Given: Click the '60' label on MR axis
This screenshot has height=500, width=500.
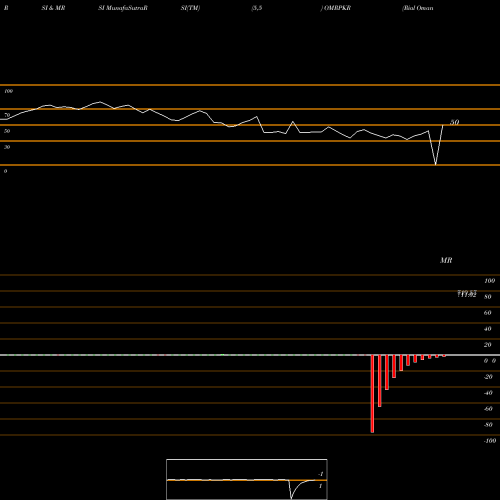Looking at the screenshot, I should (x=488, y=313).
